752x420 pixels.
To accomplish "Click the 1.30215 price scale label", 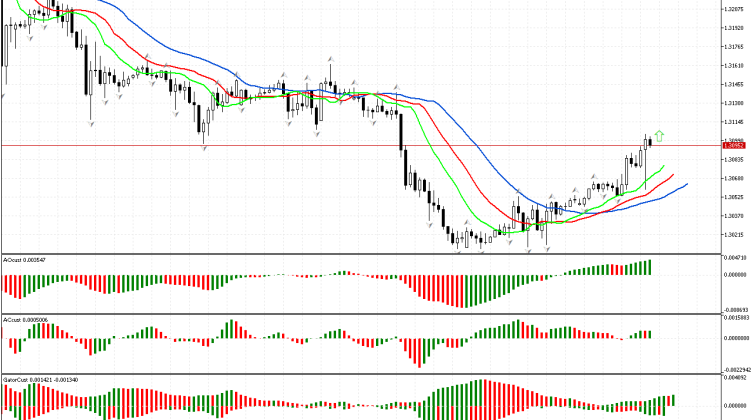I will coord(734,234).
